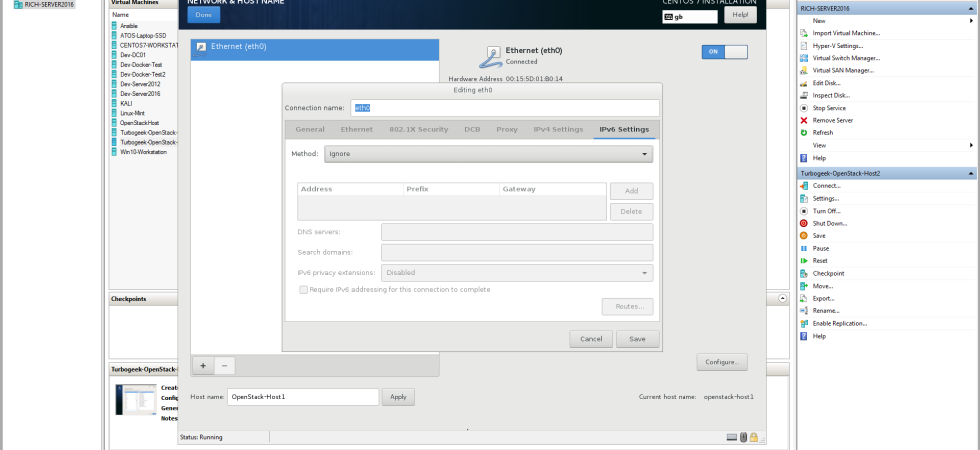980x450 pixels.
Task: Click the blue Done button
Action: (204, 14)
